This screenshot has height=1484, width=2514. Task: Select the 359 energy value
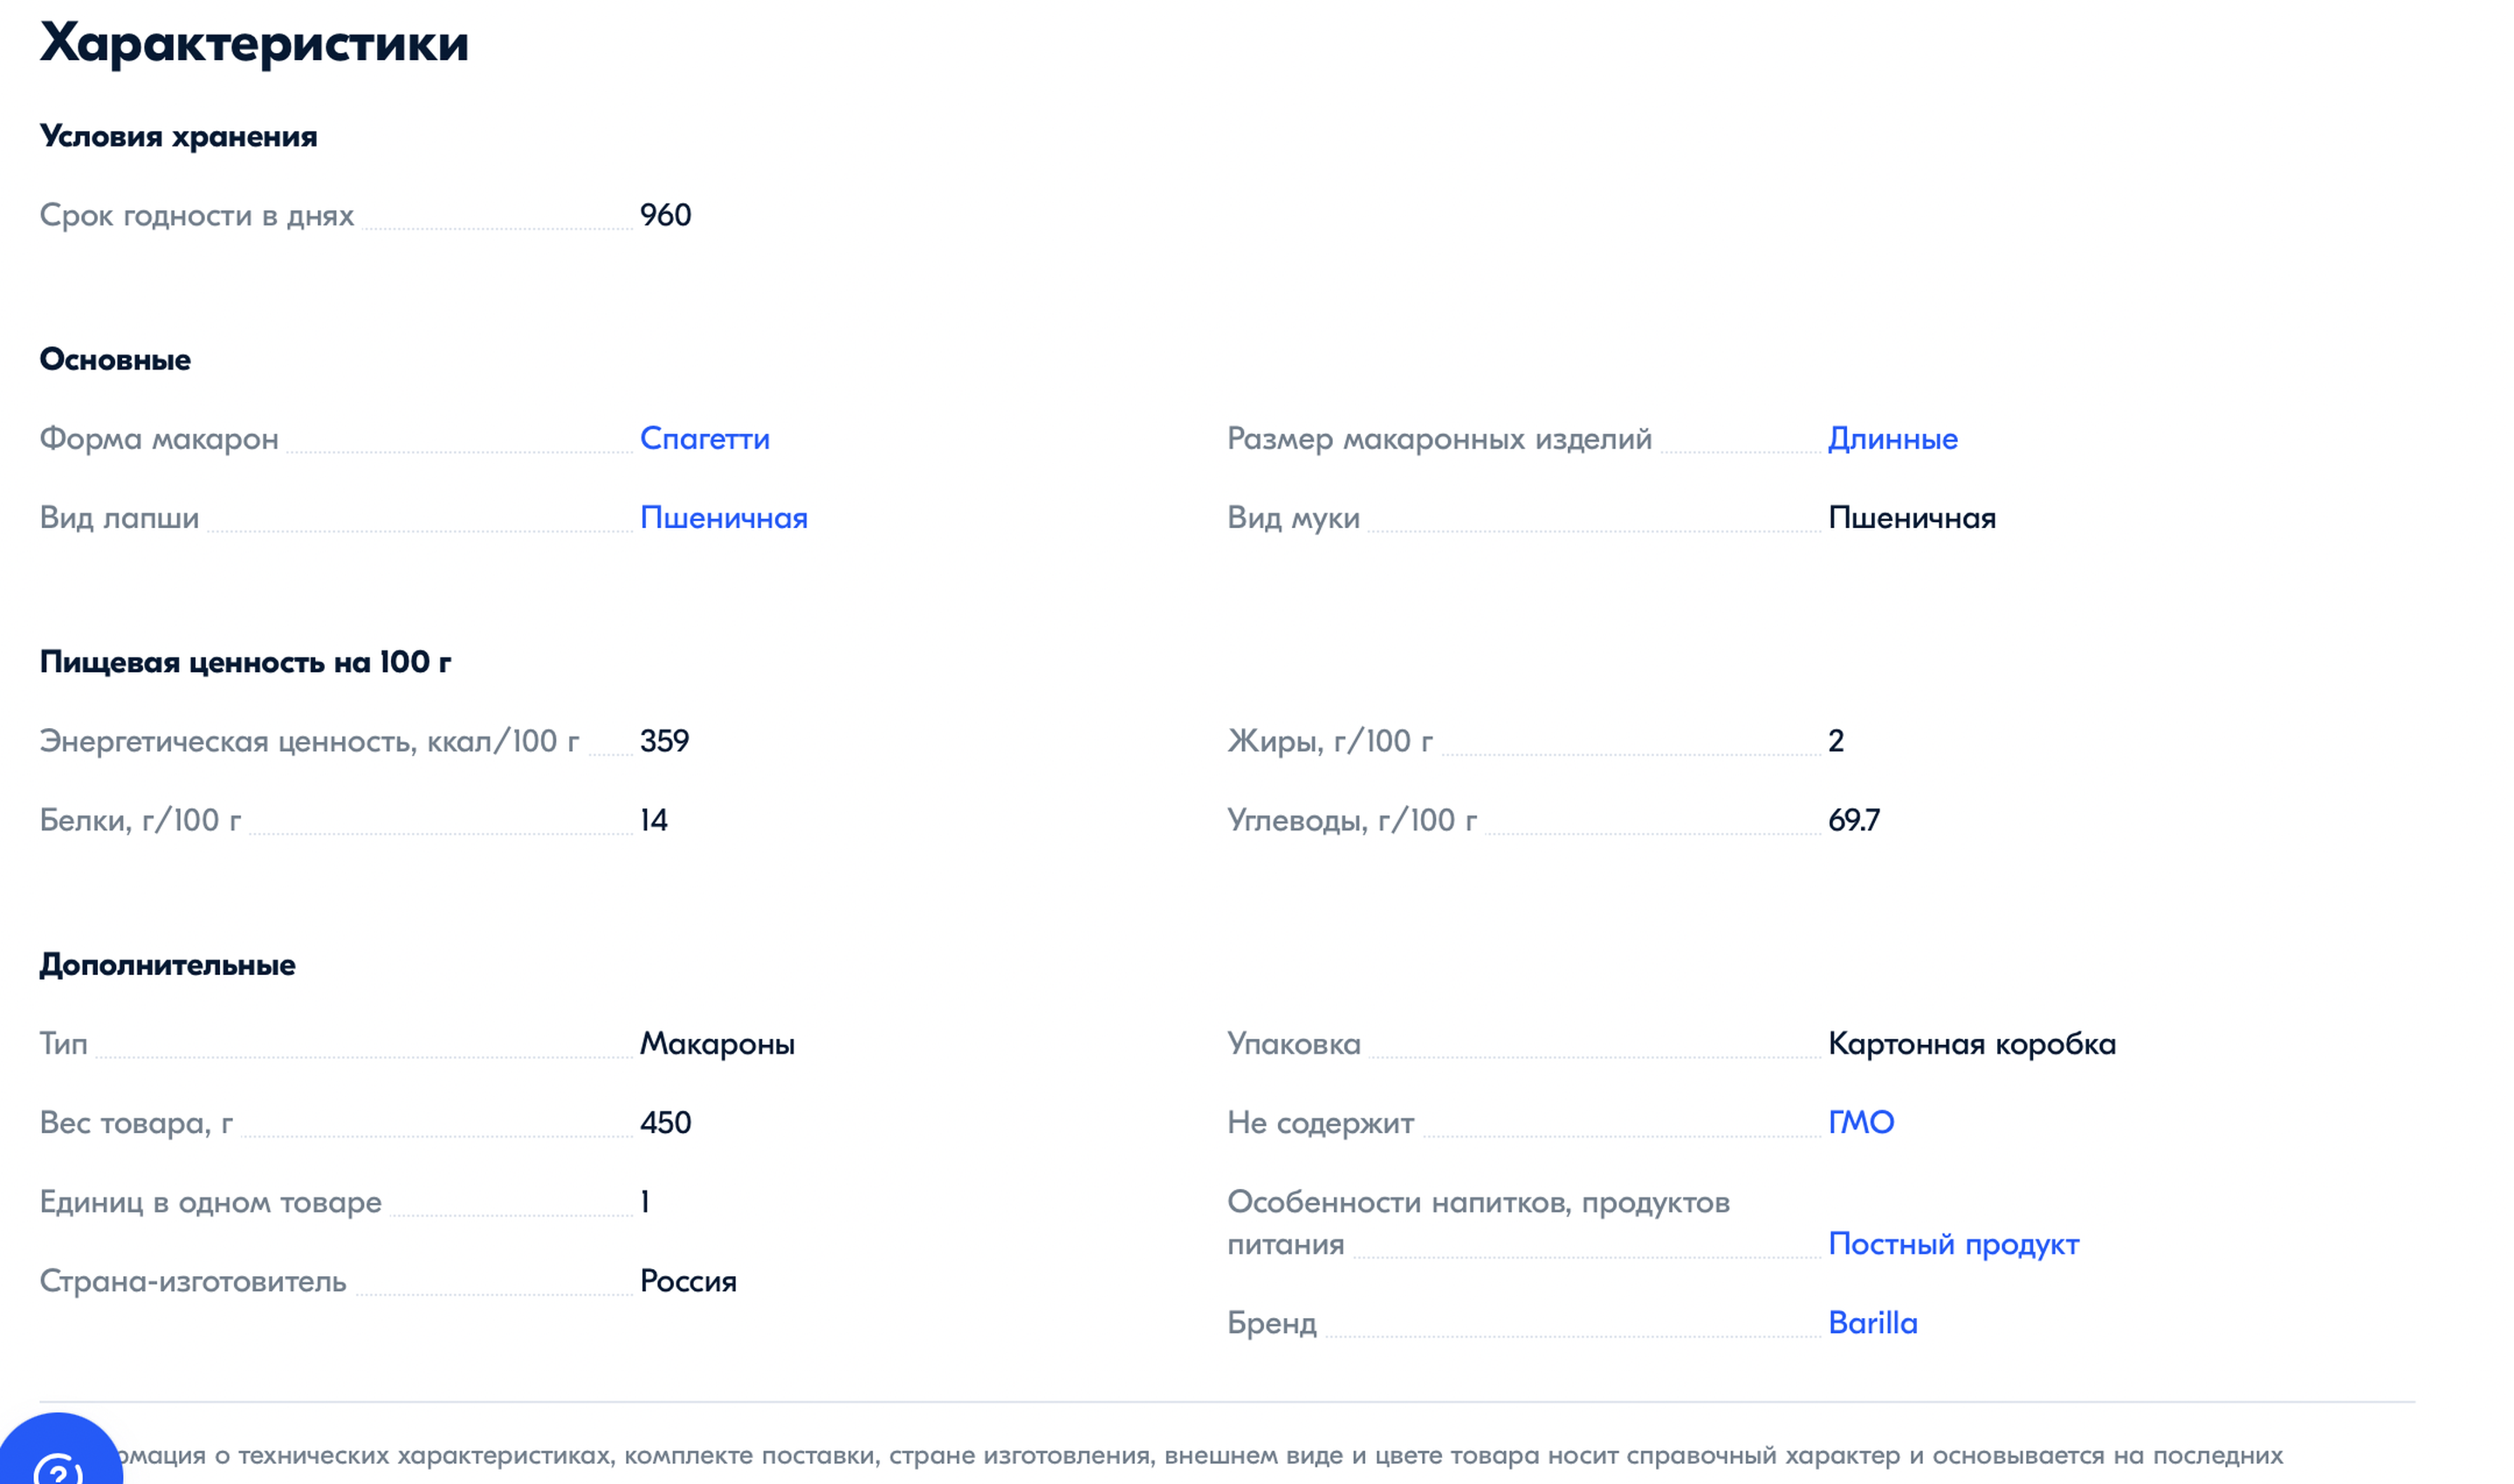click(x=664, y=741)
